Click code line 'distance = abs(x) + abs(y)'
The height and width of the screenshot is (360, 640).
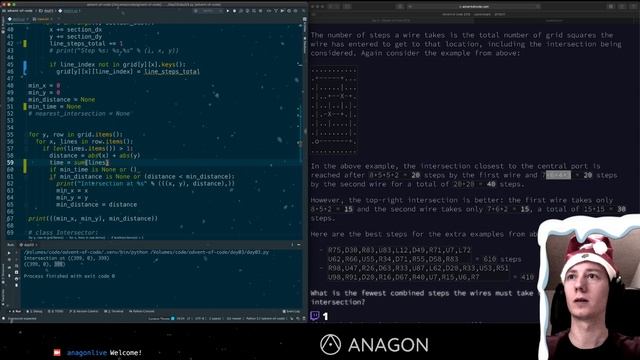click(x=95, y=156)
